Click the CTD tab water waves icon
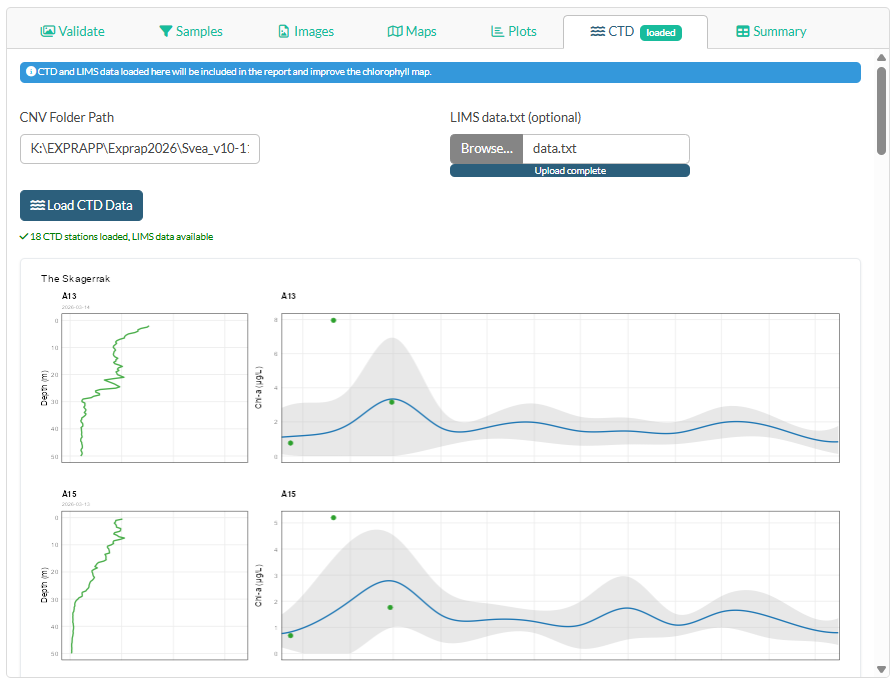 [596, 32]
